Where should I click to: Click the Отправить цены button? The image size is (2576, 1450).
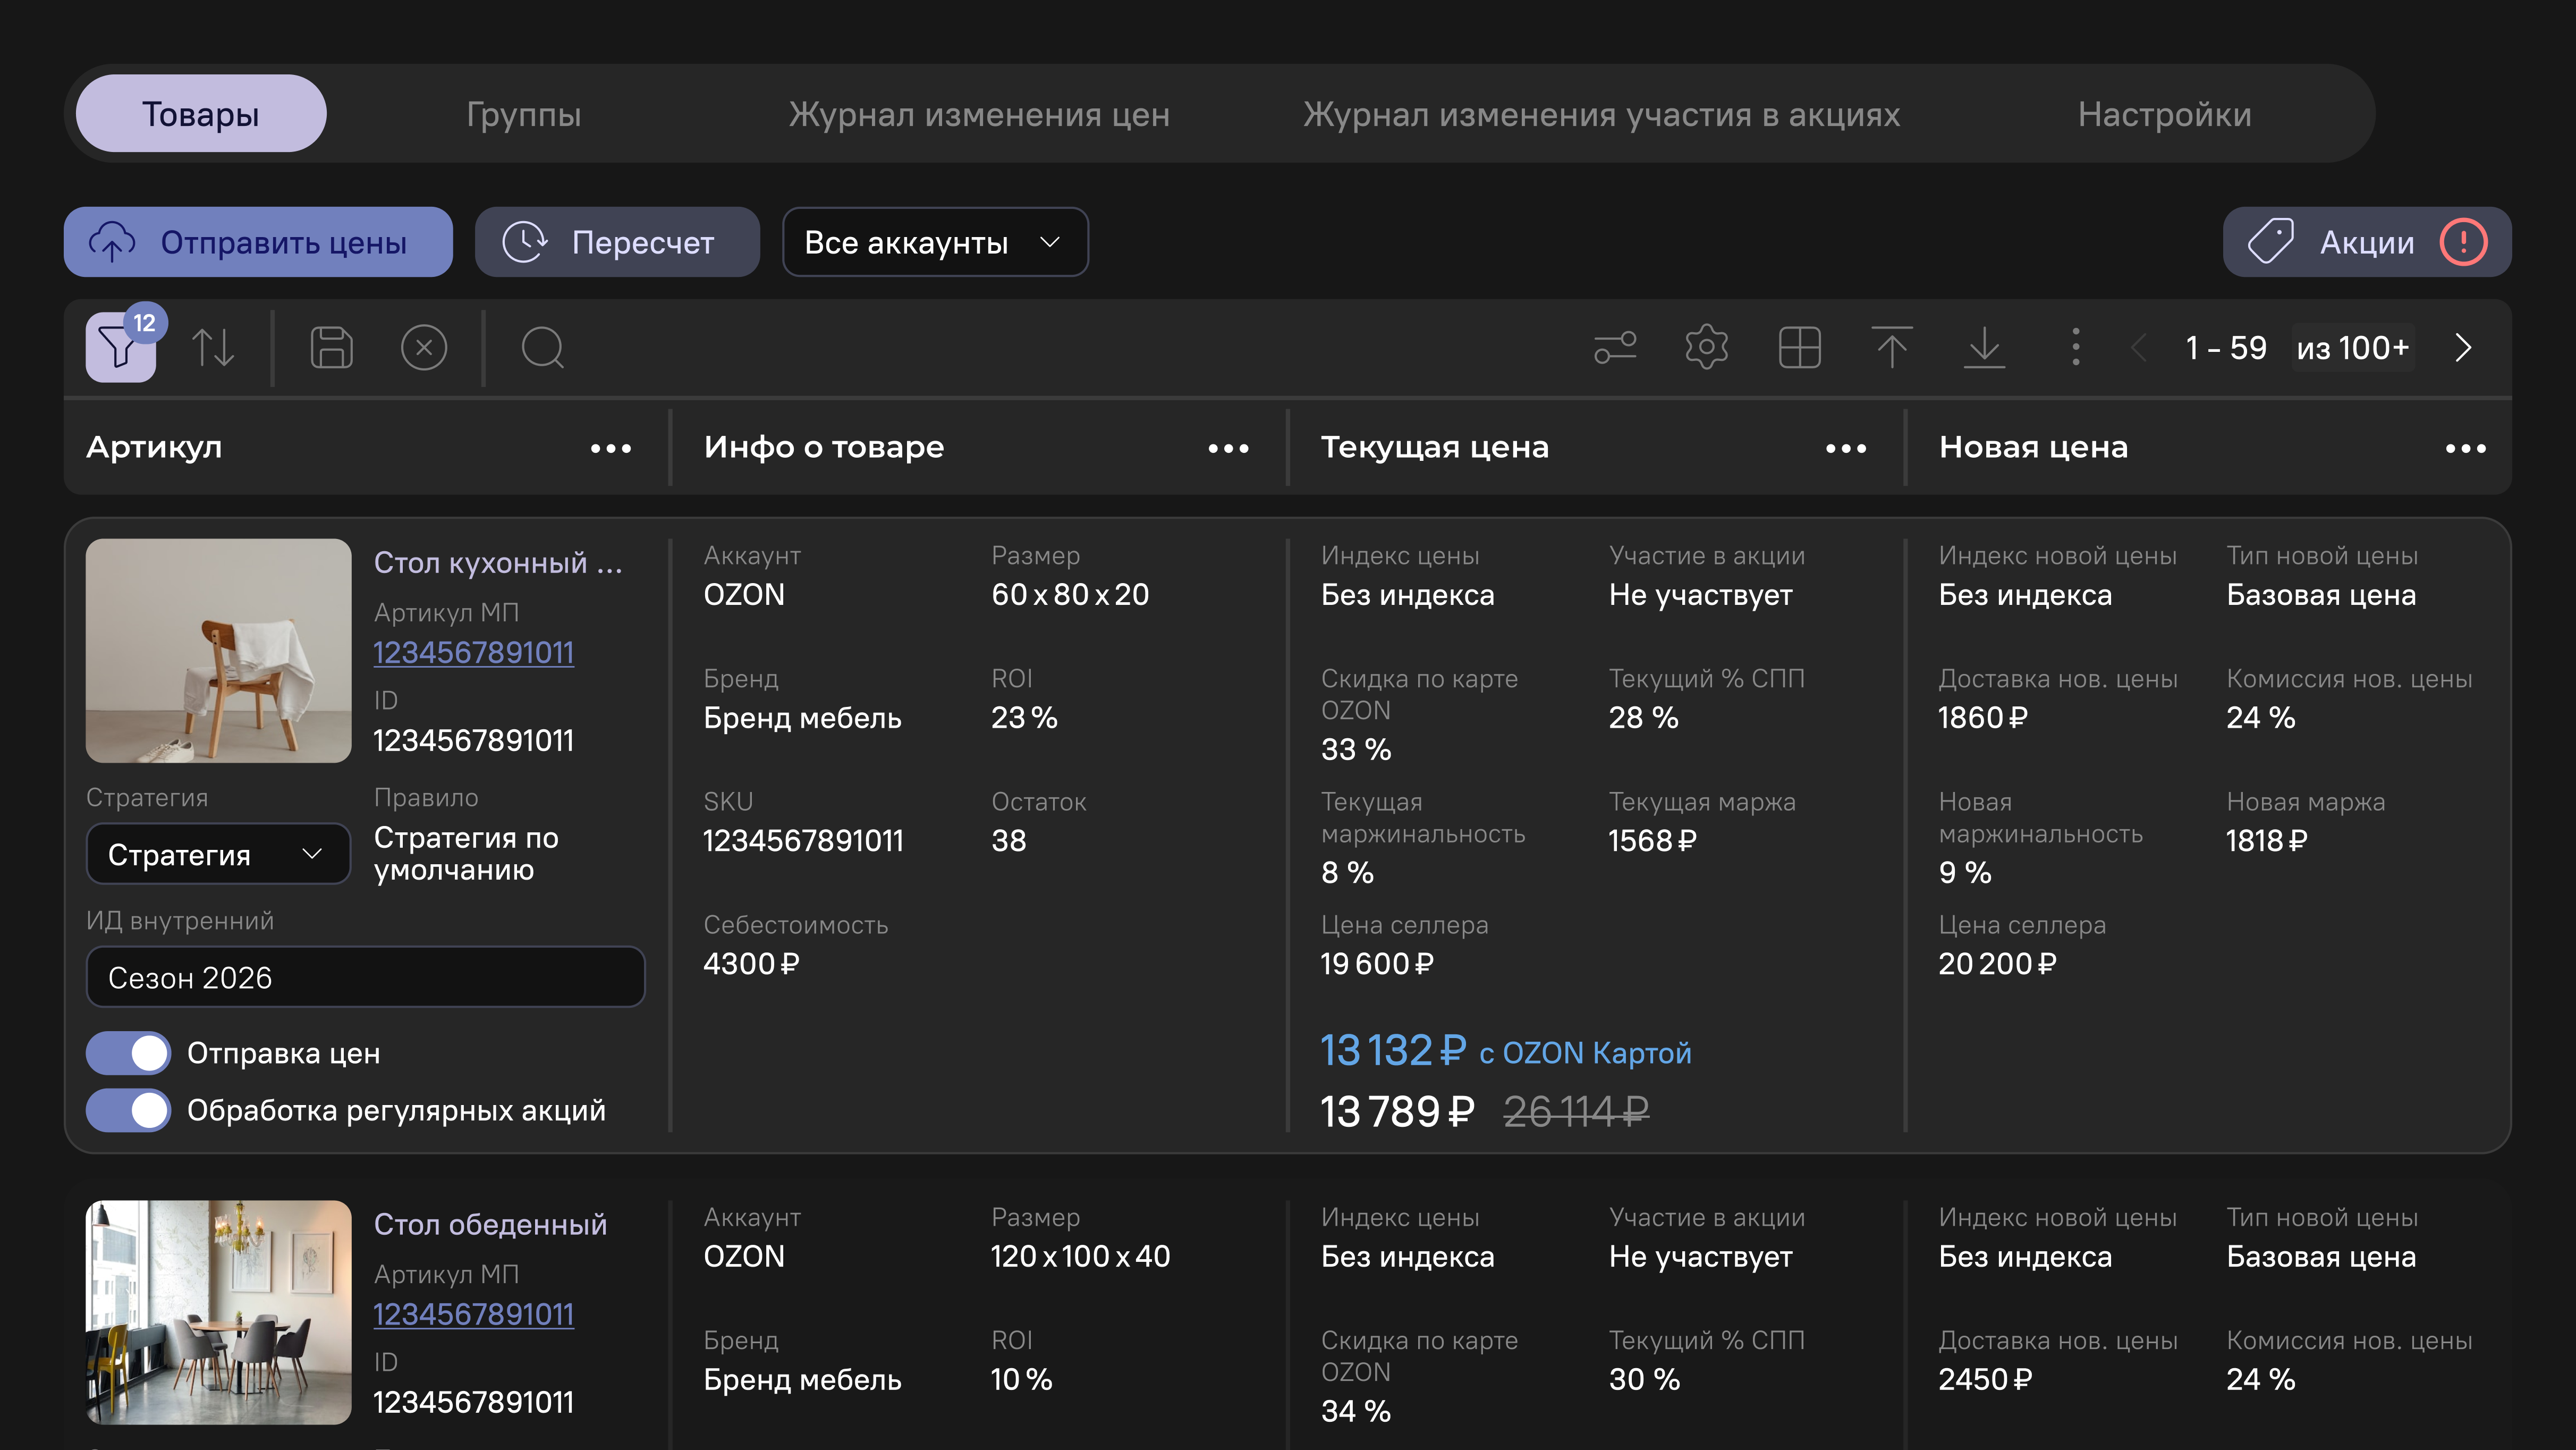[258, 242]
